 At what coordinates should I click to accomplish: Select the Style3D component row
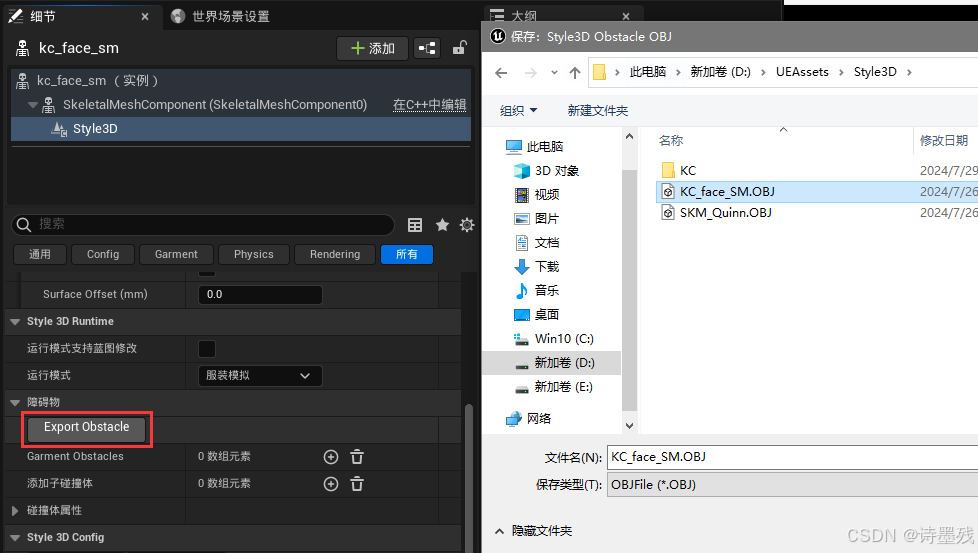241,128
